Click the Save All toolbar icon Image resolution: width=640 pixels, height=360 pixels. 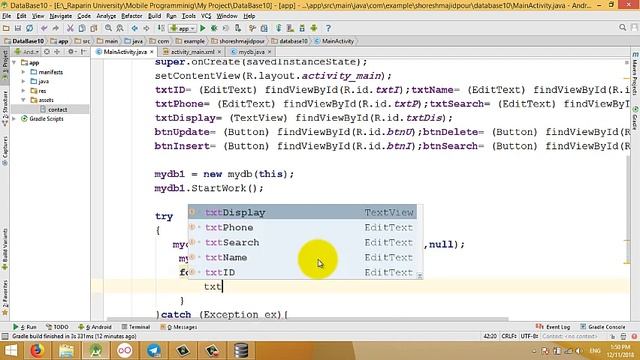point(18,28)
